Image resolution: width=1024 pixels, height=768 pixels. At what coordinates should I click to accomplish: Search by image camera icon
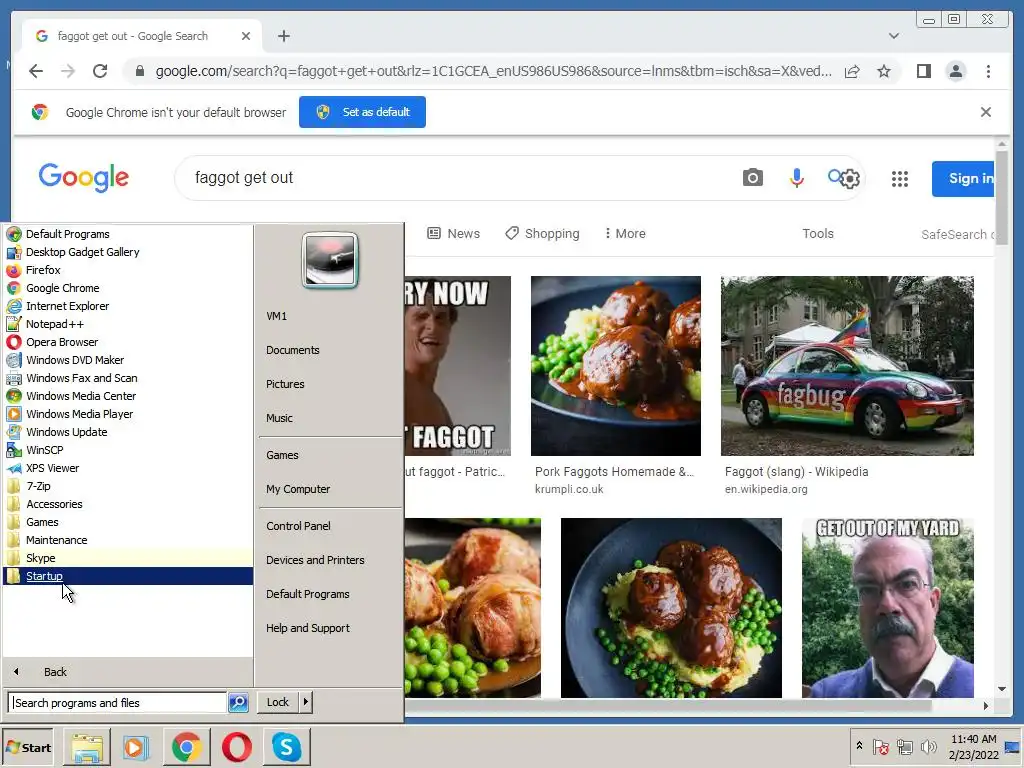click(x=752, y=178)
